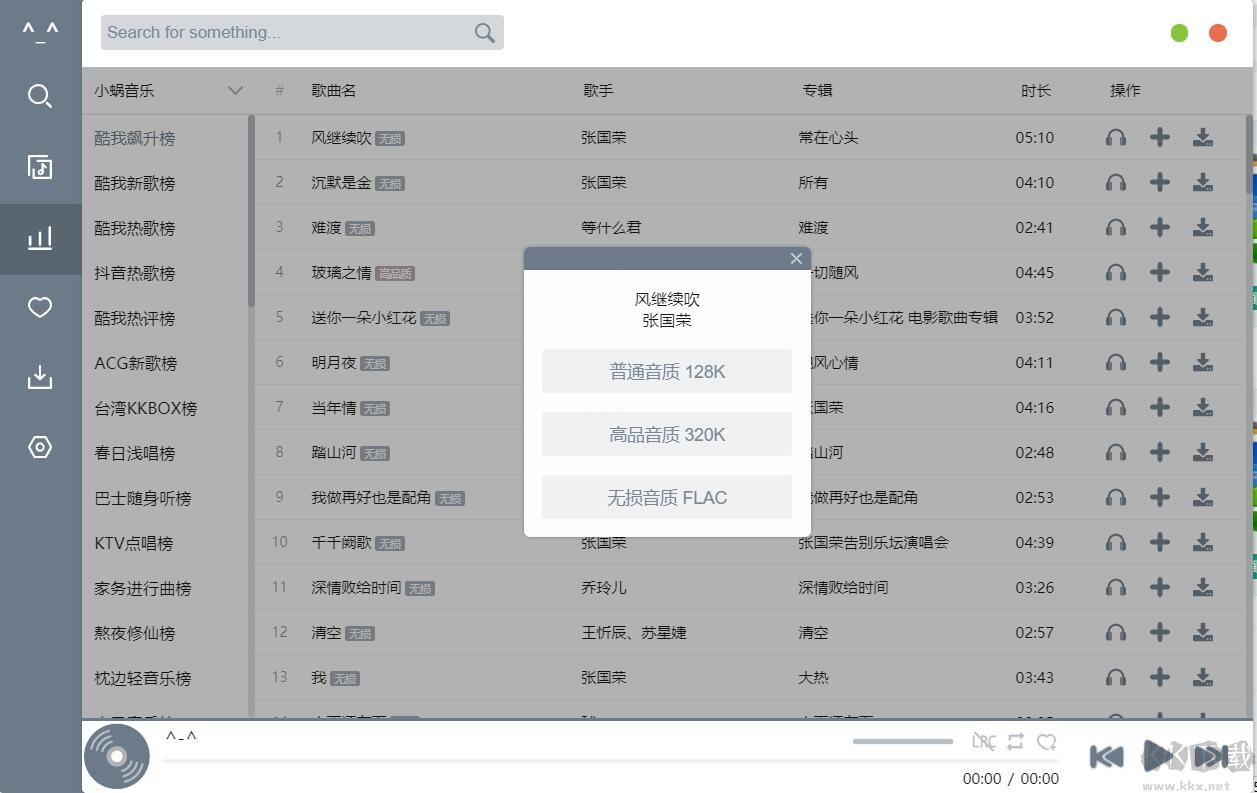Viewport: 1257px width, 793px height.
Task: Click artist 等什么君
Action: click(611, 228)
